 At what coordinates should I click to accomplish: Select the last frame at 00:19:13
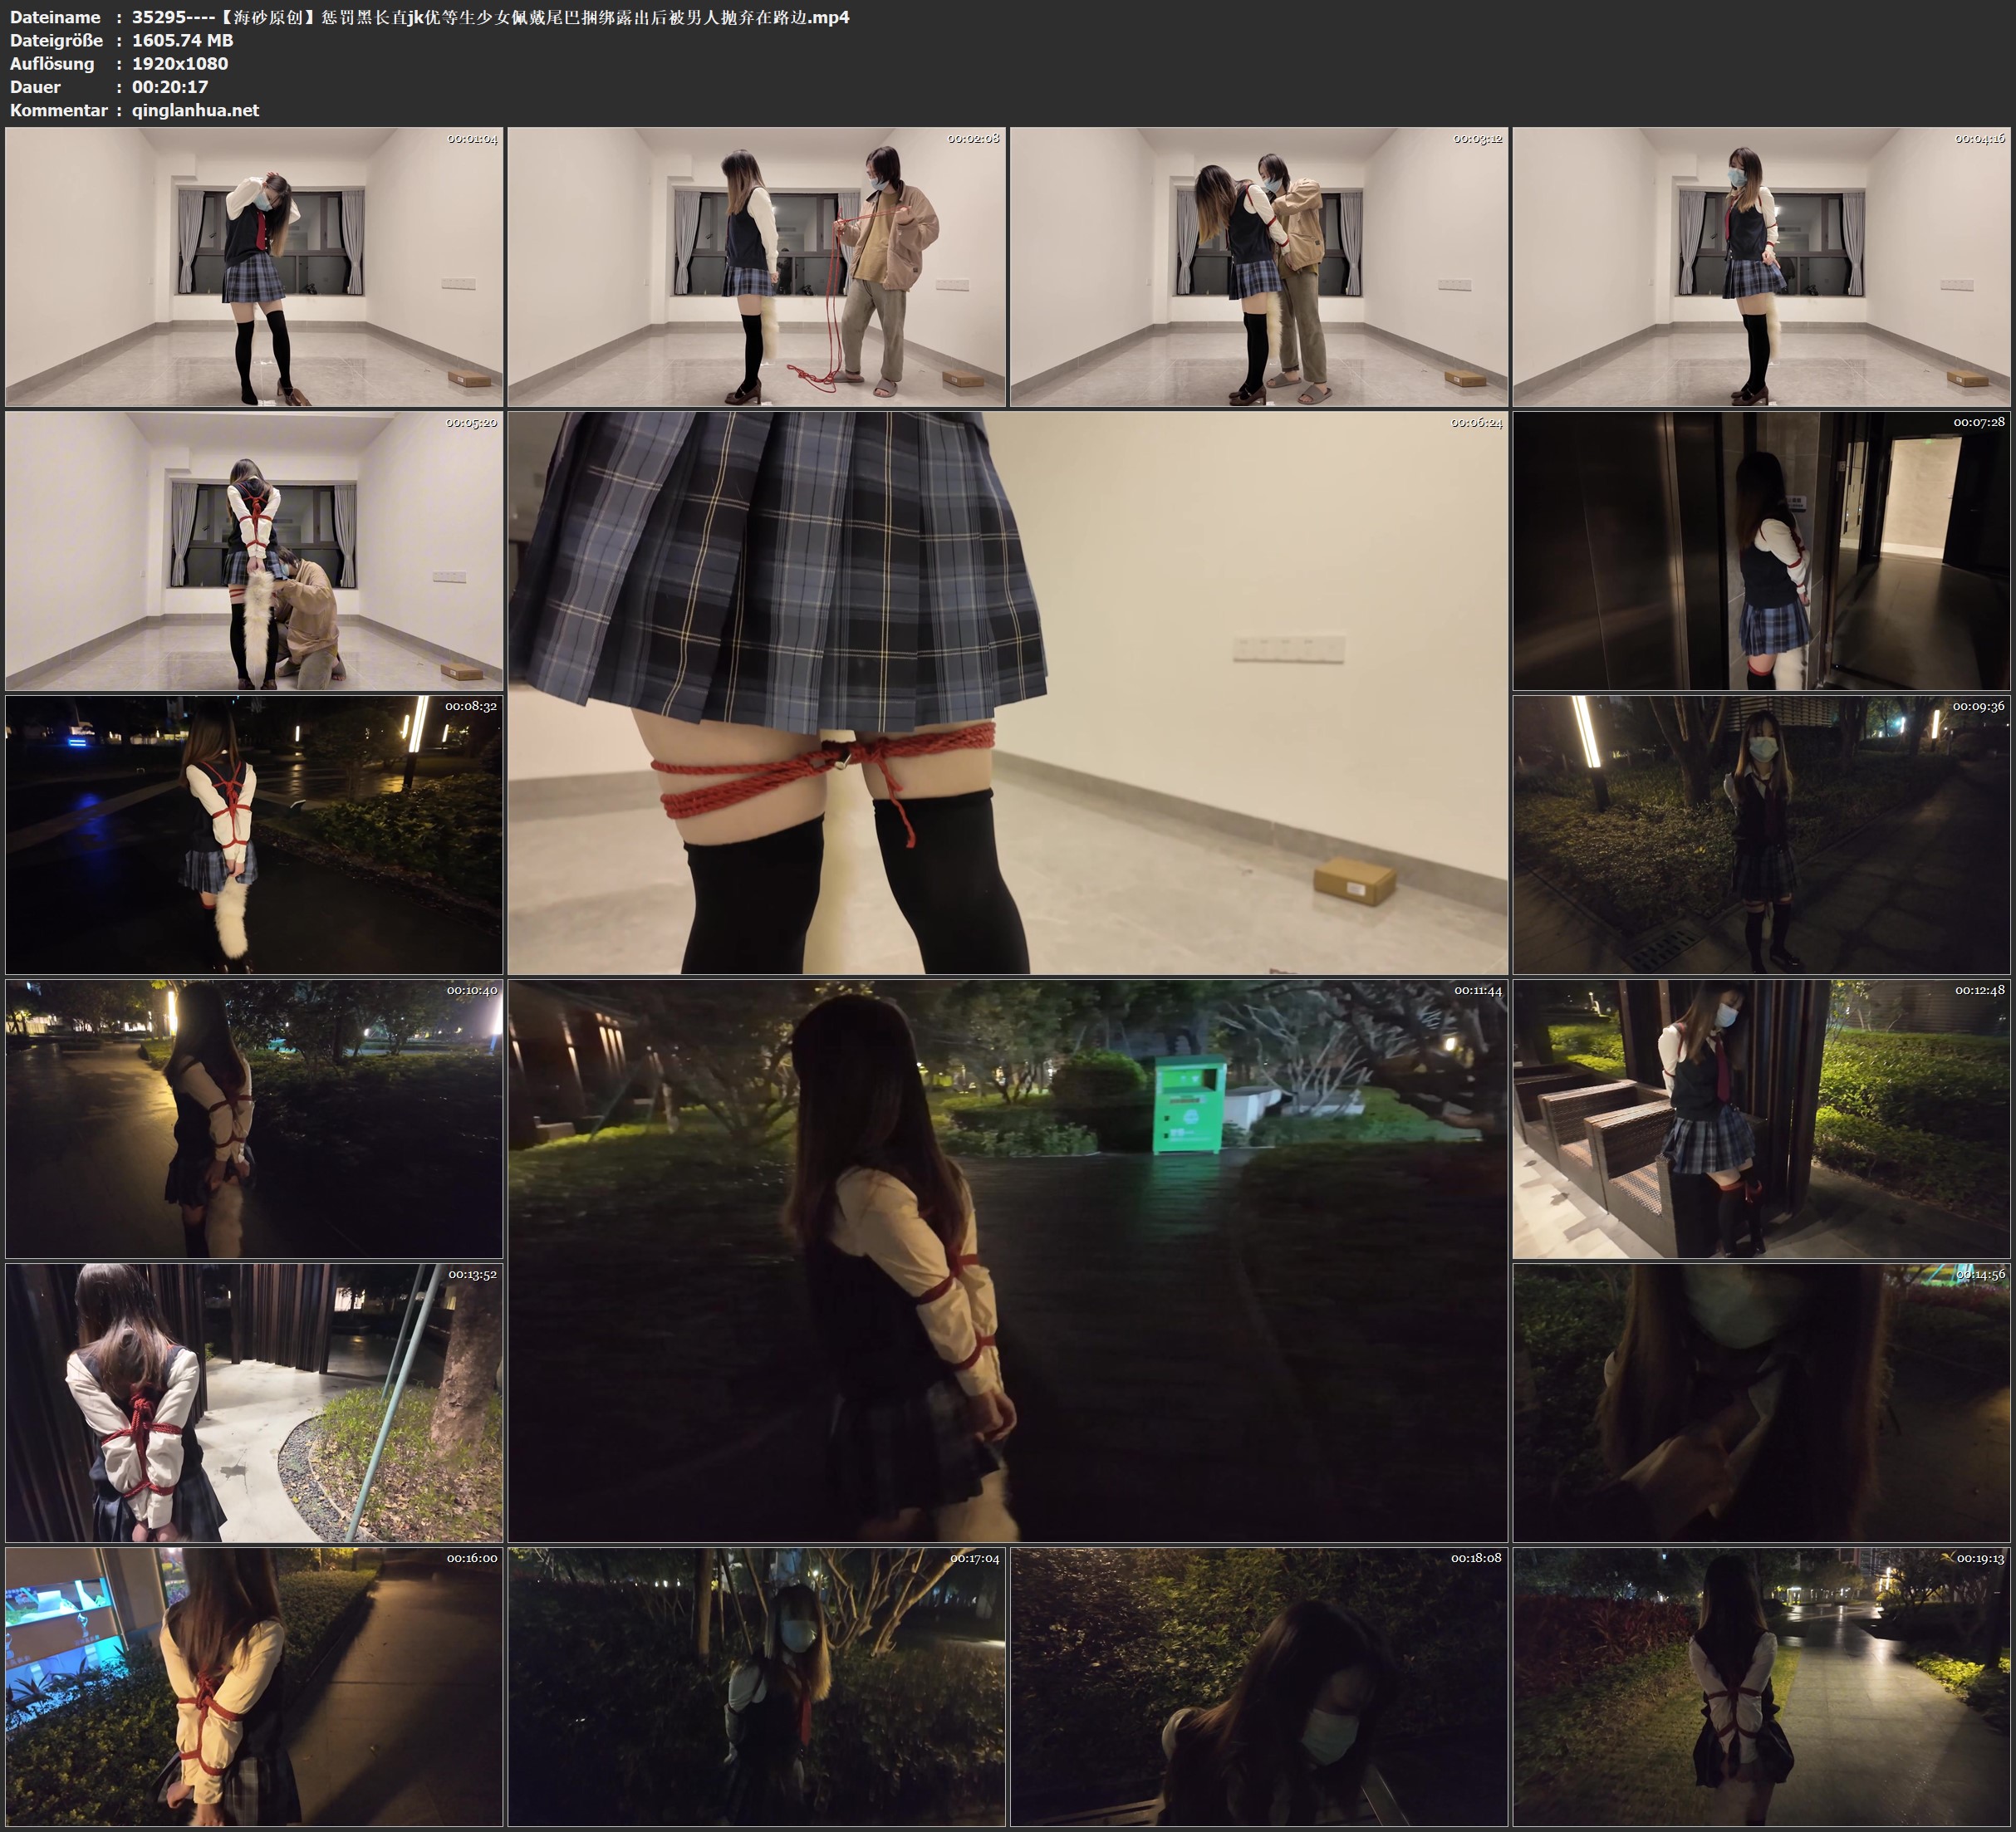coord(1762,1687)
